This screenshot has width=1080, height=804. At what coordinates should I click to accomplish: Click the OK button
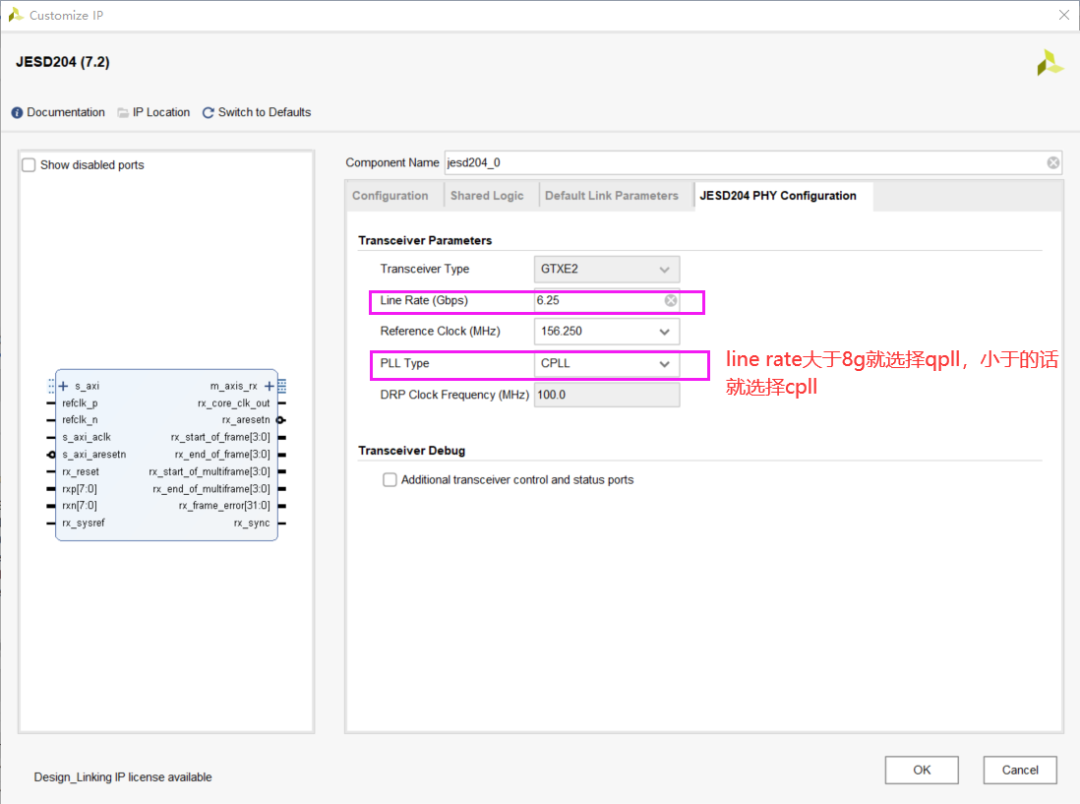click(922, 770)
